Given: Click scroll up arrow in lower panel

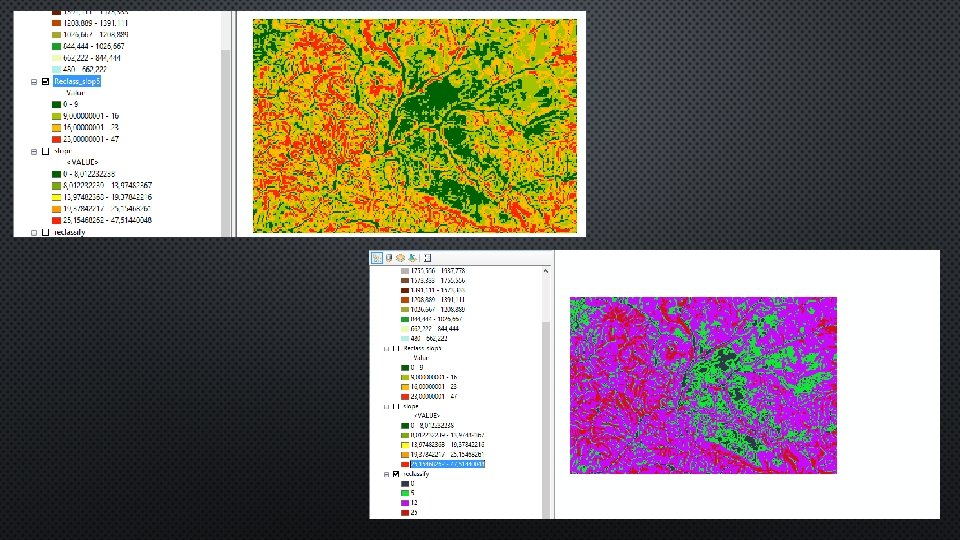Looking at the screenshot, I should pyautogui.click(x=546, y=271).
